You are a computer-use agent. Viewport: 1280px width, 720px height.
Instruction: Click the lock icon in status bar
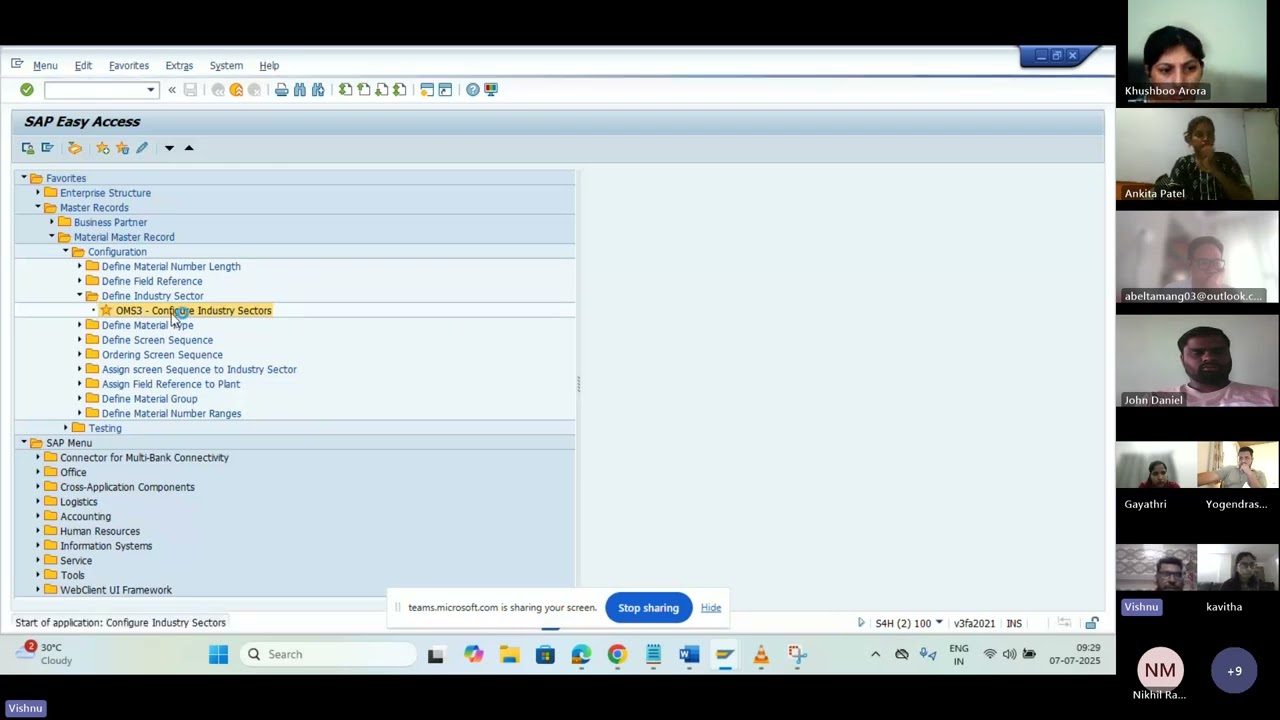pos(1092,623)
